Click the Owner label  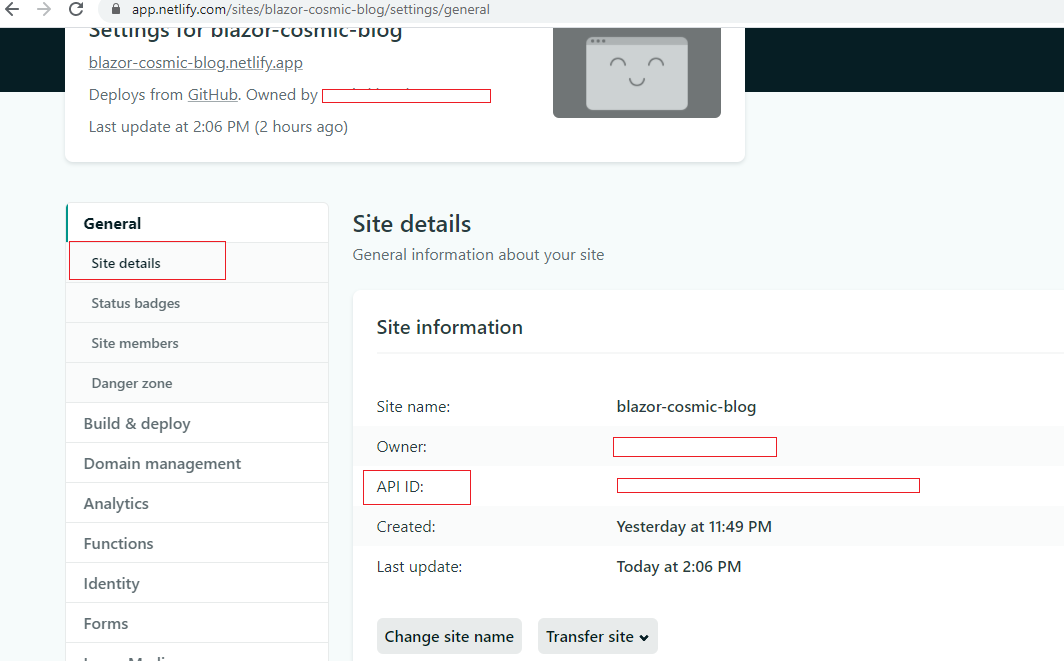pyautogui.click(x=402, y=447)
